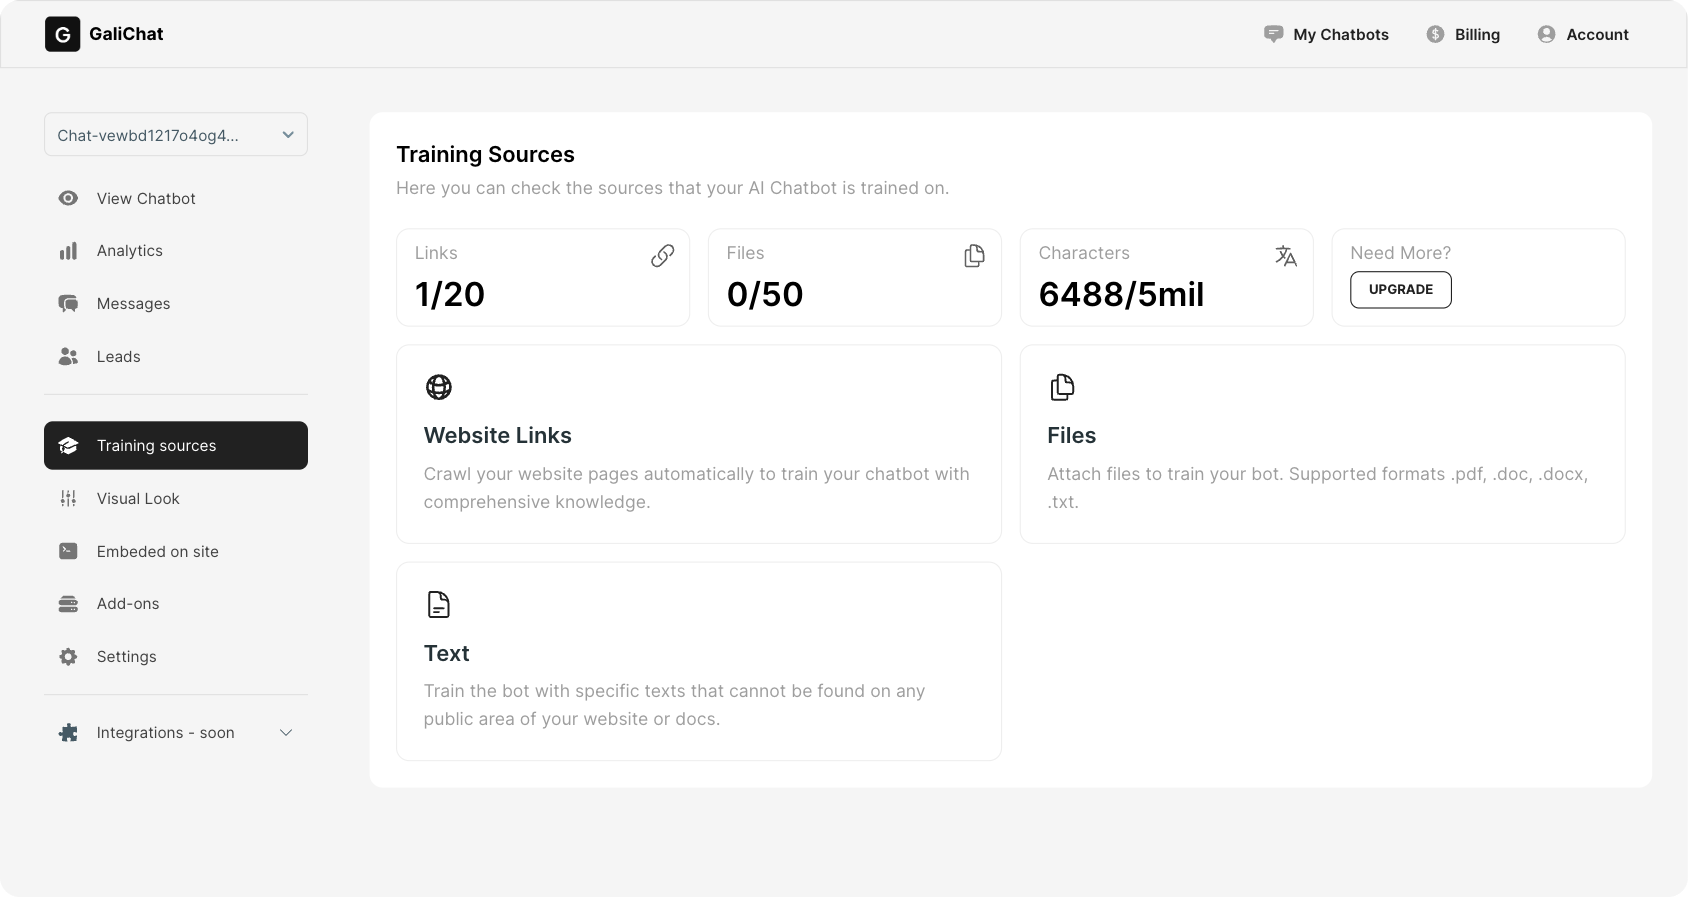Select Visual Look in sidebar
Viewport: 1688px width, 897px height.
point(138,499)
